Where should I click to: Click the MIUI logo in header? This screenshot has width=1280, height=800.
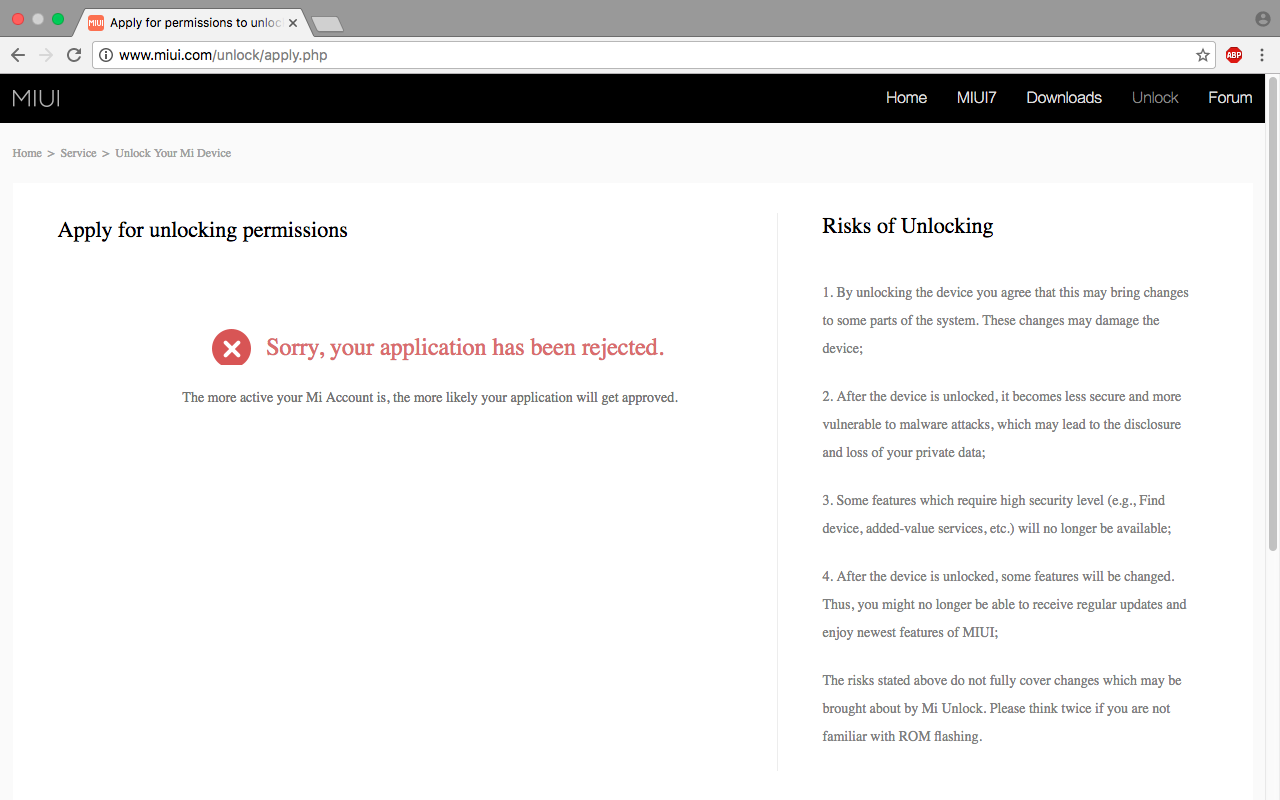[36, 98]
